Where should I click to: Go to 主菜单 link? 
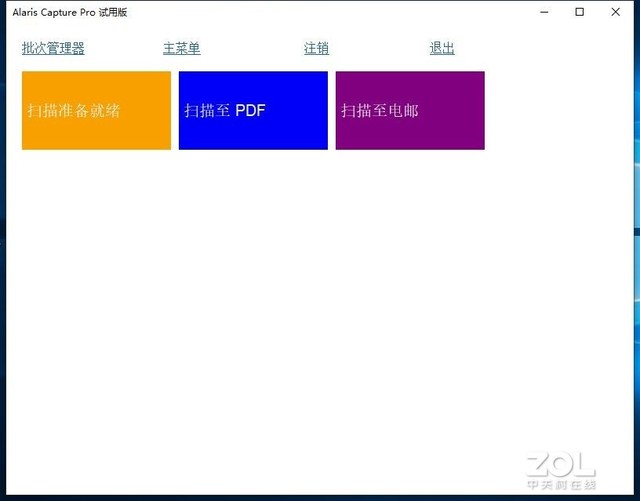point(182,48)
